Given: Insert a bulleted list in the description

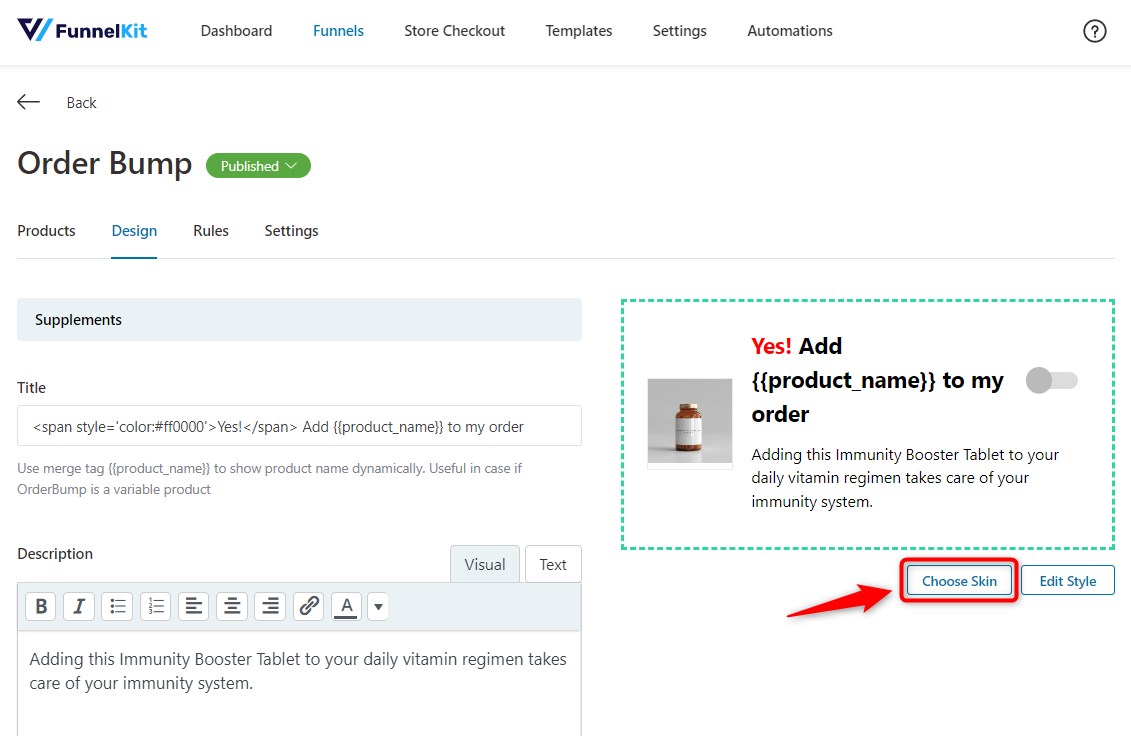Looking at the screenshot, I should 117,606.
